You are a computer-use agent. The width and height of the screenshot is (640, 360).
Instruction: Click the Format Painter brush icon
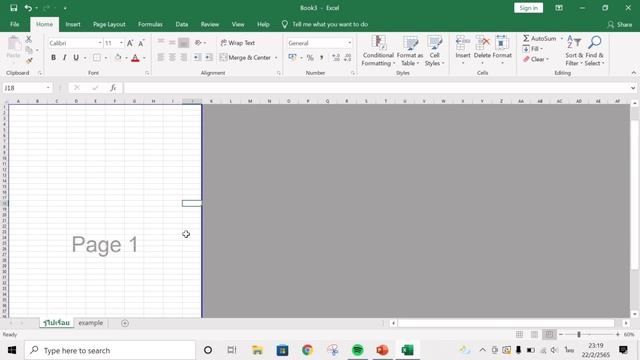(x=29, y=60)
